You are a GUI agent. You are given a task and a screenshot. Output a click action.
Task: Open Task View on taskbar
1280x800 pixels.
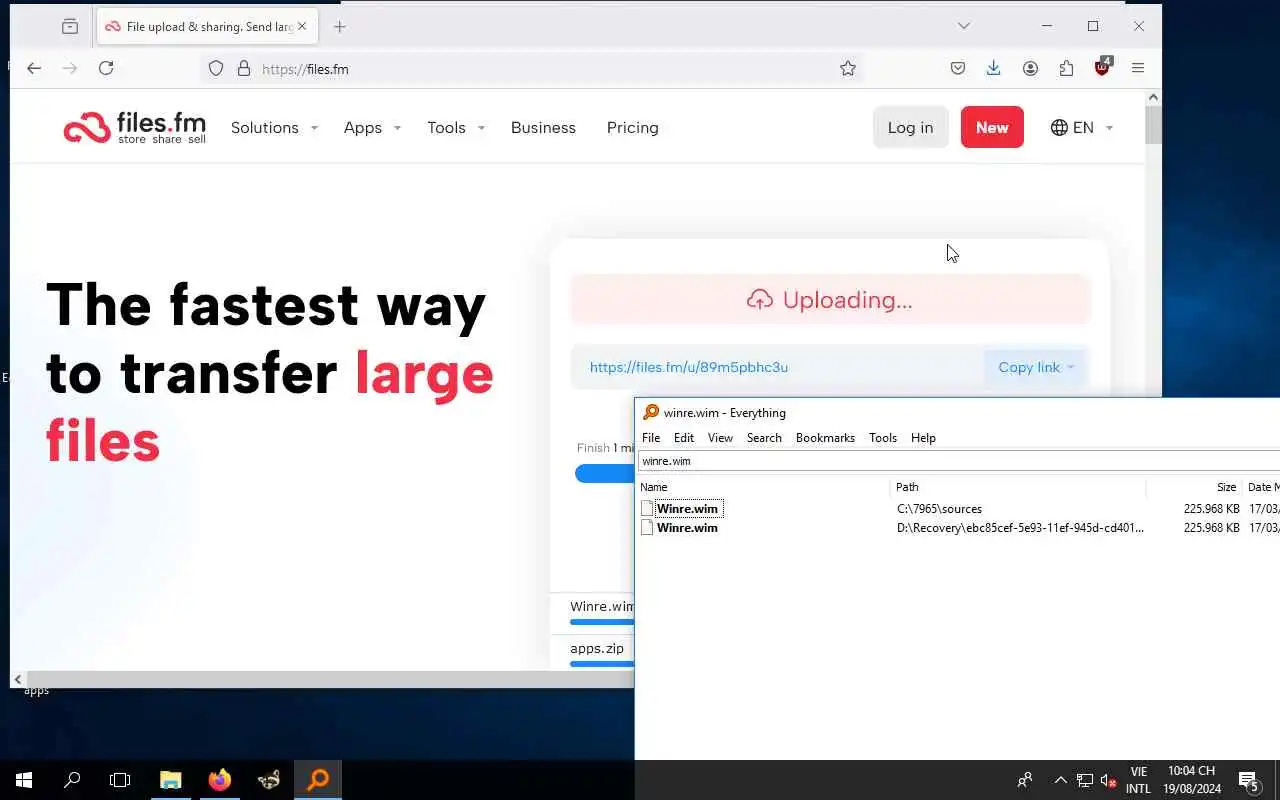click(x=120, y=780)
